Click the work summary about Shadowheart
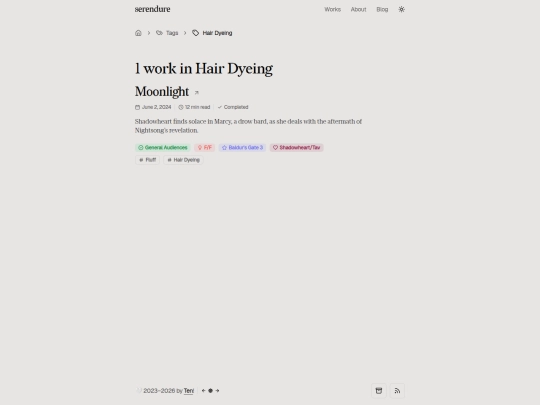The width and height of the screenshot is (540, 405). 248,126
